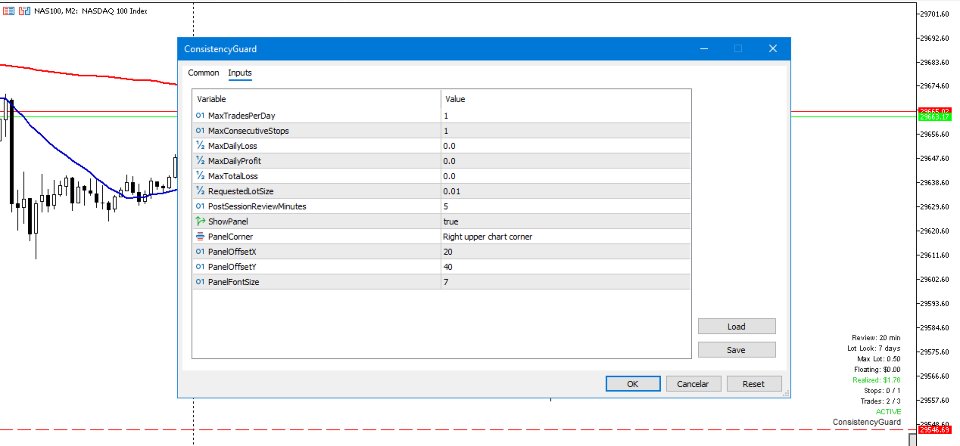The image size is (960, 446).
Task: Select the PanelCorner variable name
Action: [230, 236]
